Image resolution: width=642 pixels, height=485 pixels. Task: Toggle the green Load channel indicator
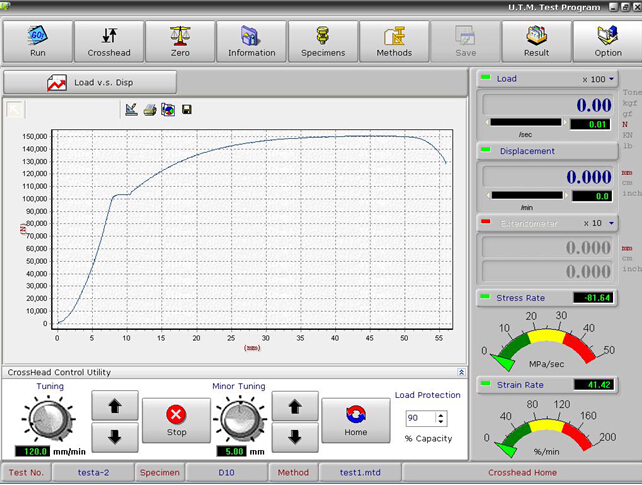(x=486, y=78)
